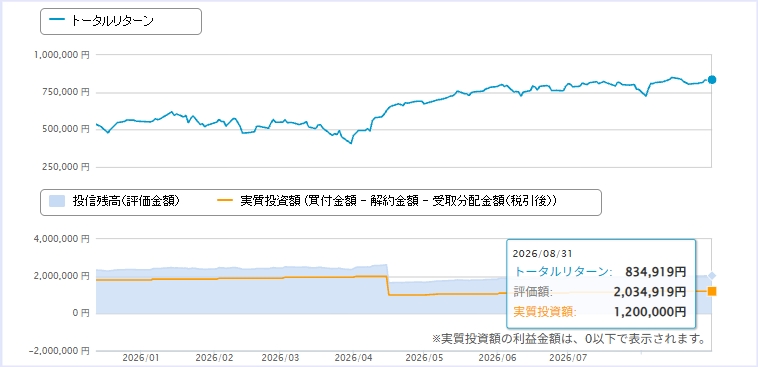The image size is (758, 367).
Task: Click the blue end-point dot on total return line
Action: coord(712,80)
